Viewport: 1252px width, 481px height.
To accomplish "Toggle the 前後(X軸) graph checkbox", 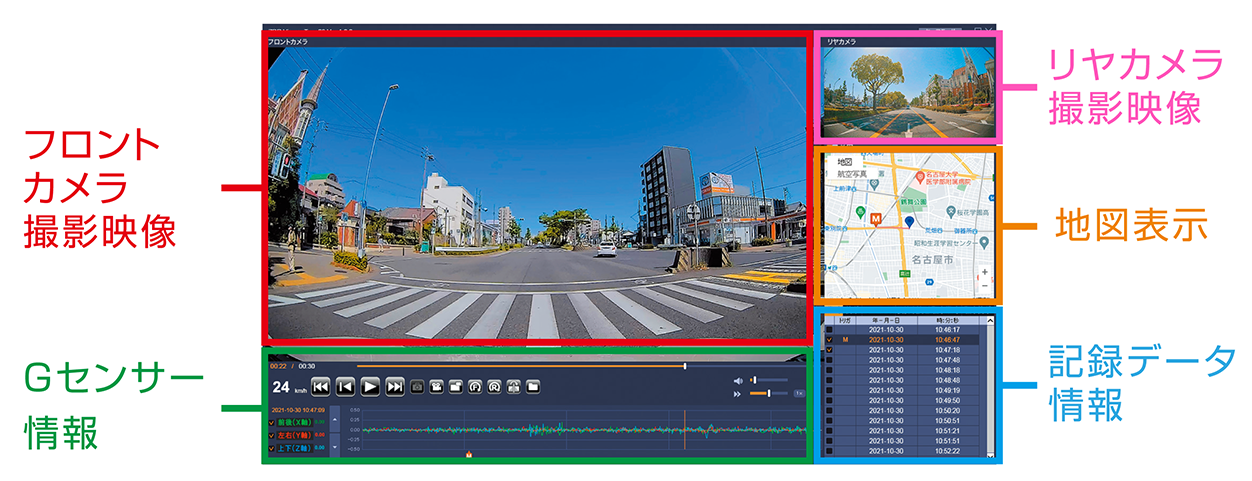I will [274, 422].
